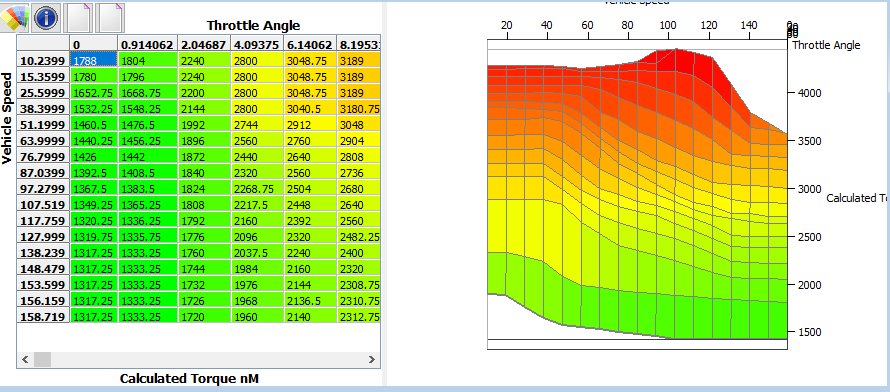Select the 117.759 row header
This screenshot has height=392, width=890.
click(x=43, y=220)
